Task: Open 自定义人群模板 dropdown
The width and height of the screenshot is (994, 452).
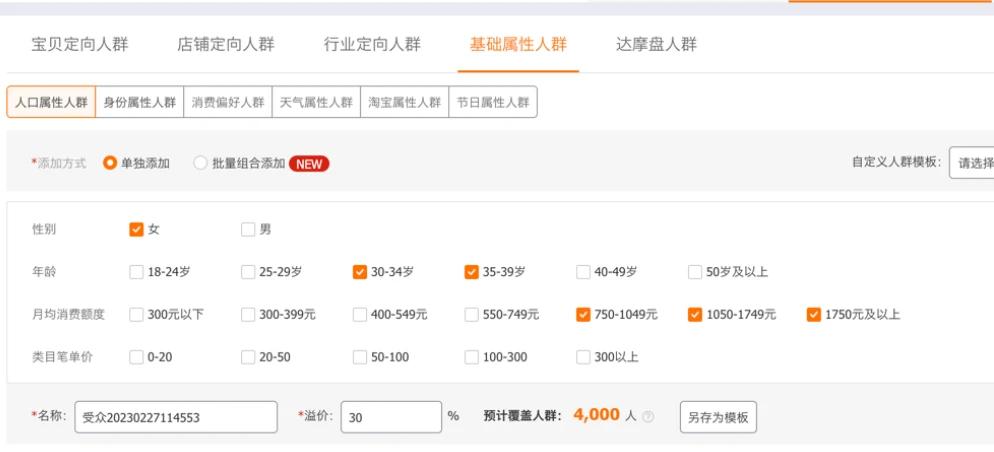Action: [x=971, y=163]
